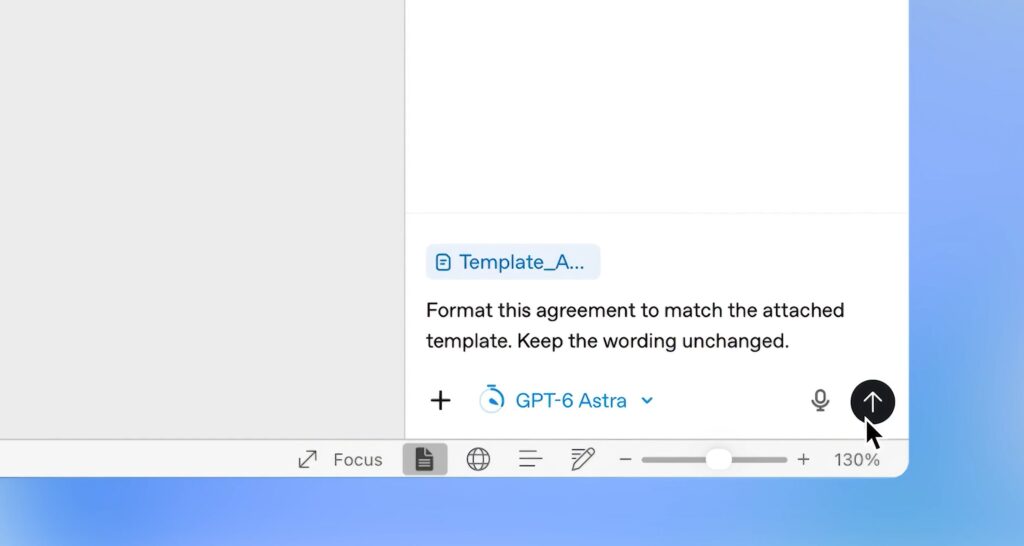Expand the chevron next to GPT-6 Astra

pos(647,400)
